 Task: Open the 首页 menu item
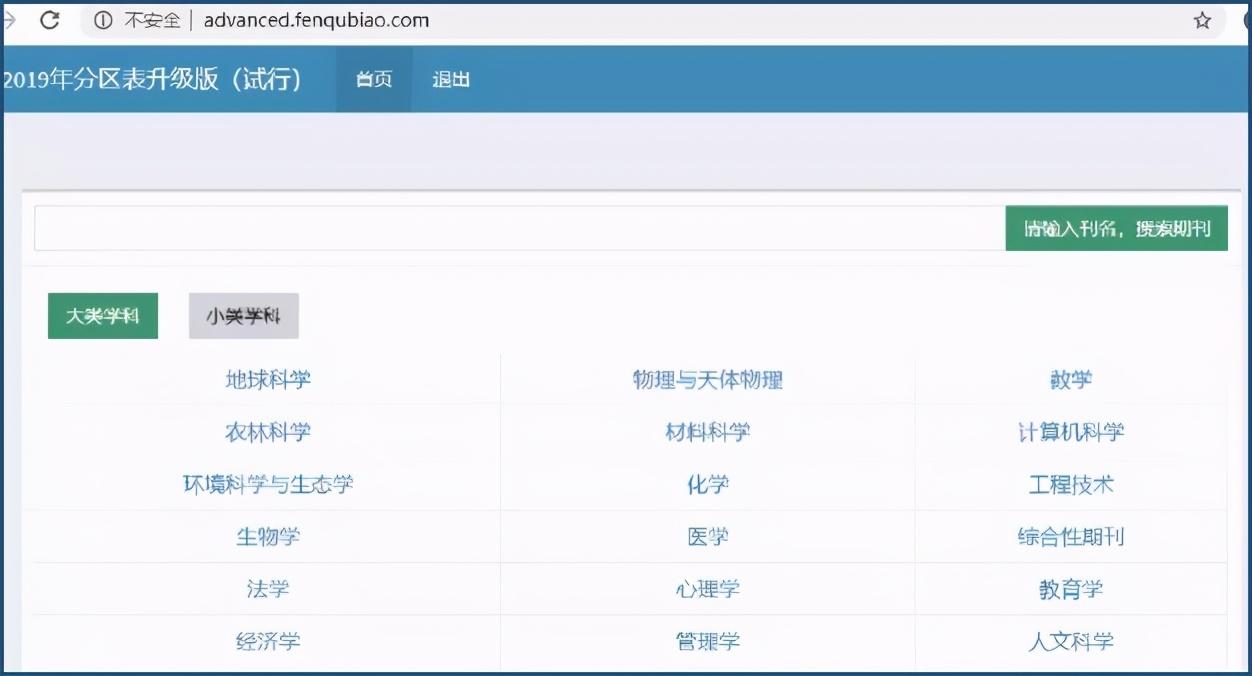[x=373, y=79]
